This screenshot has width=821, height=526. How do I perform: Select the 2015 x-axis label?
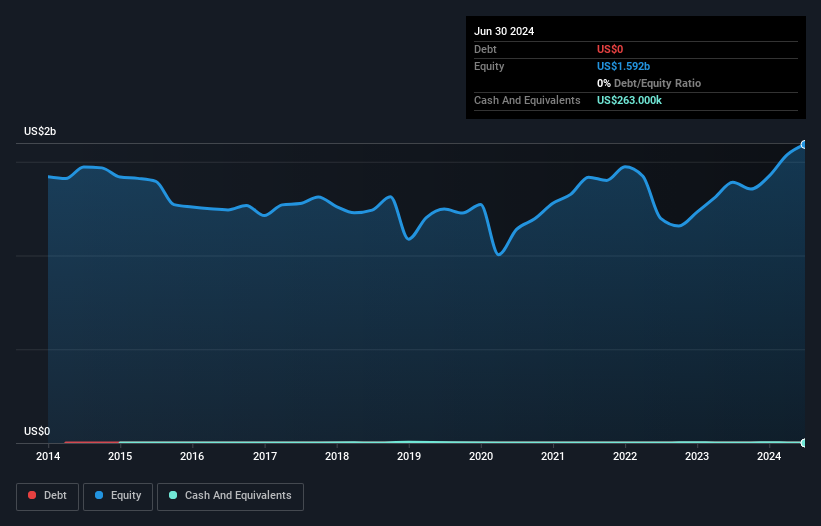click(120, 456)
